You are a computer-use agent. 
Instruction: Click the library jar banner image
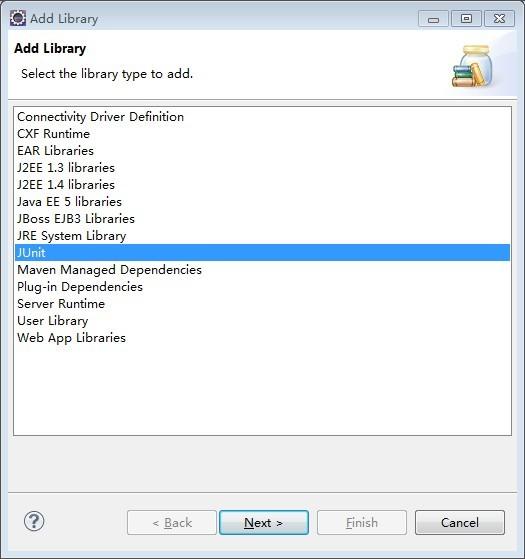click(x=473, y=66)
